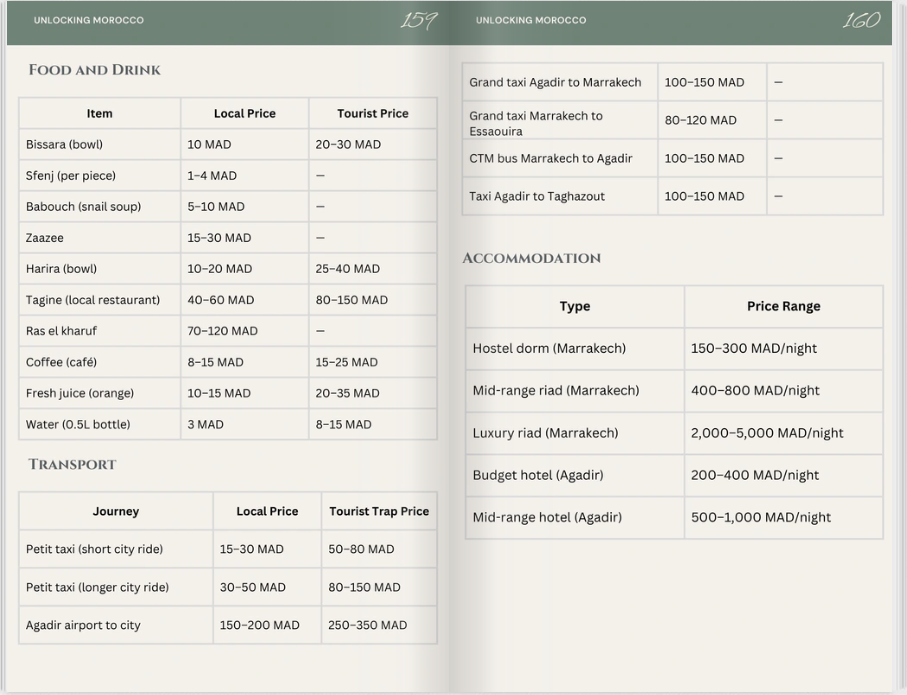This screenshot has width=907, height=695.
Task: Click 'Petit taxi (longer city ride)' row
Action: pyautogui.click(x=97, y=587)
